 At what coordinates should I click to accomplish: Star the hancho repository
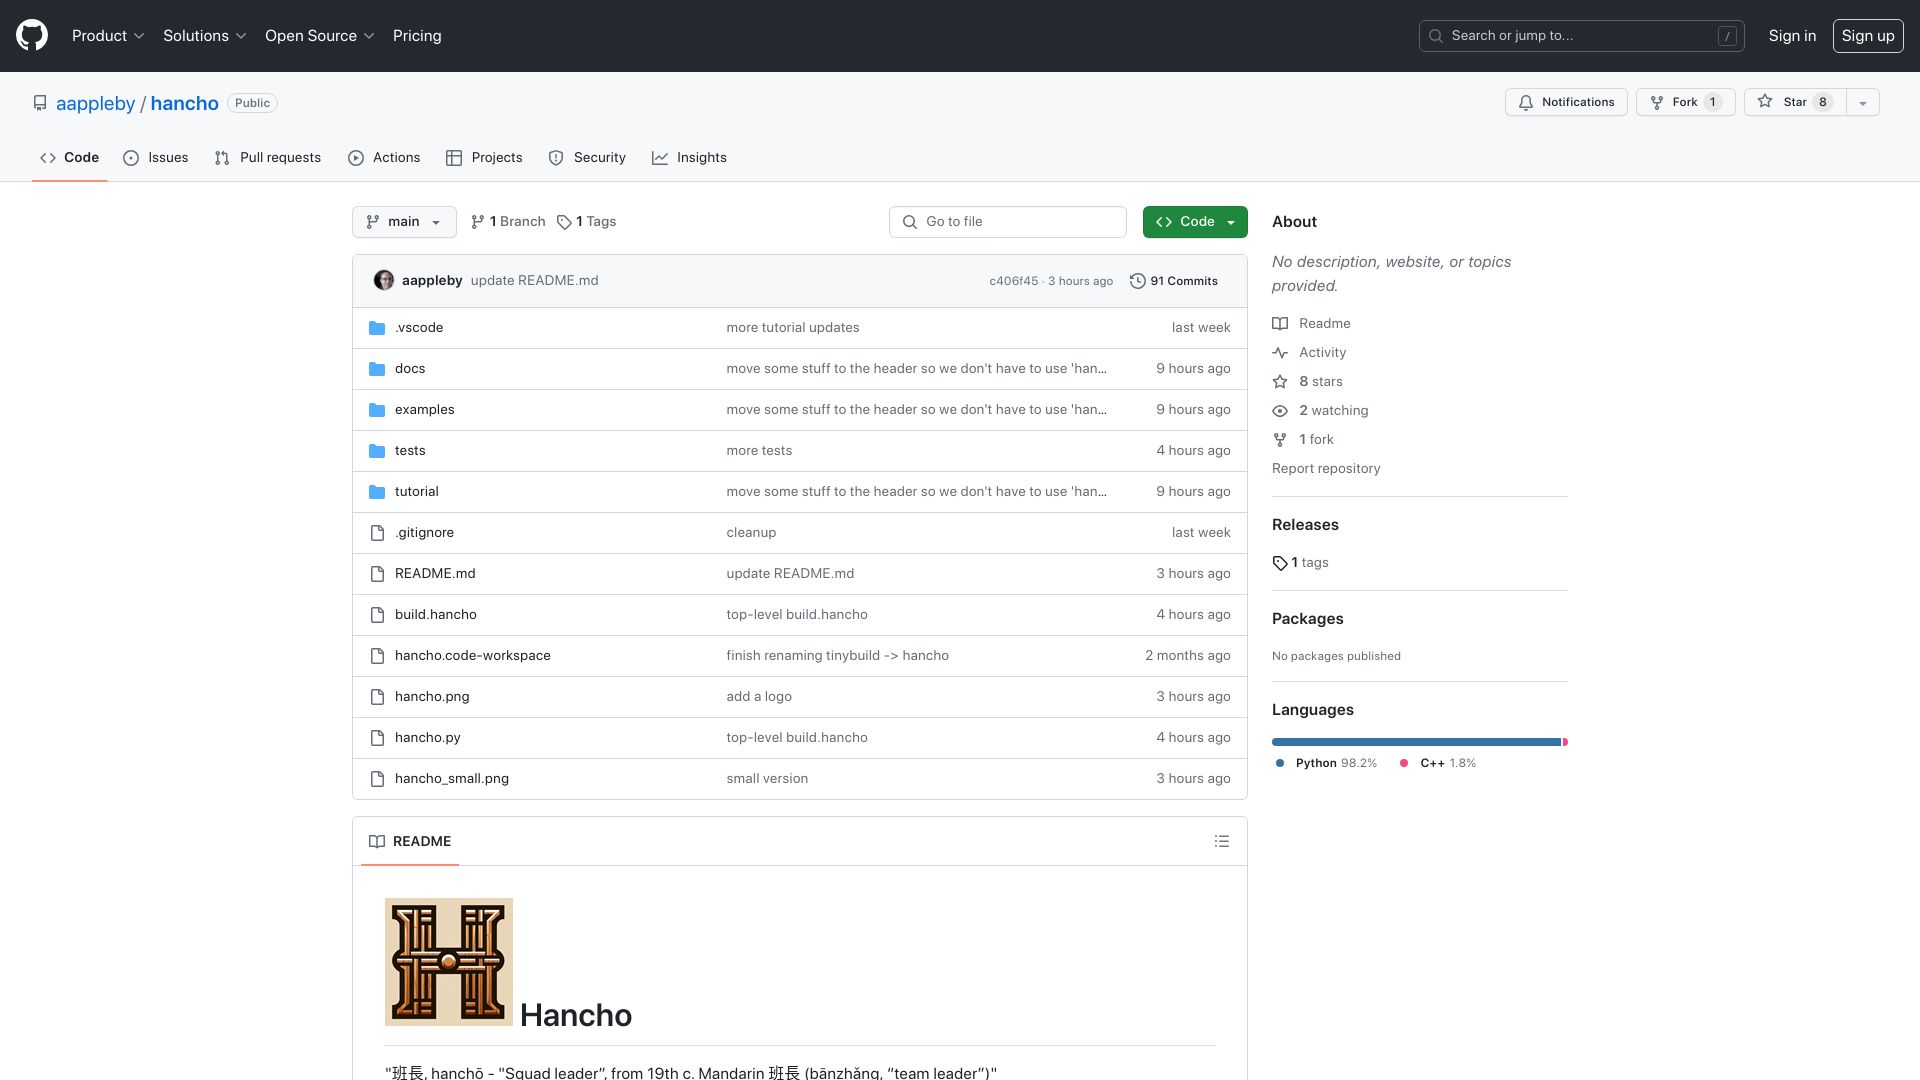1794,102
